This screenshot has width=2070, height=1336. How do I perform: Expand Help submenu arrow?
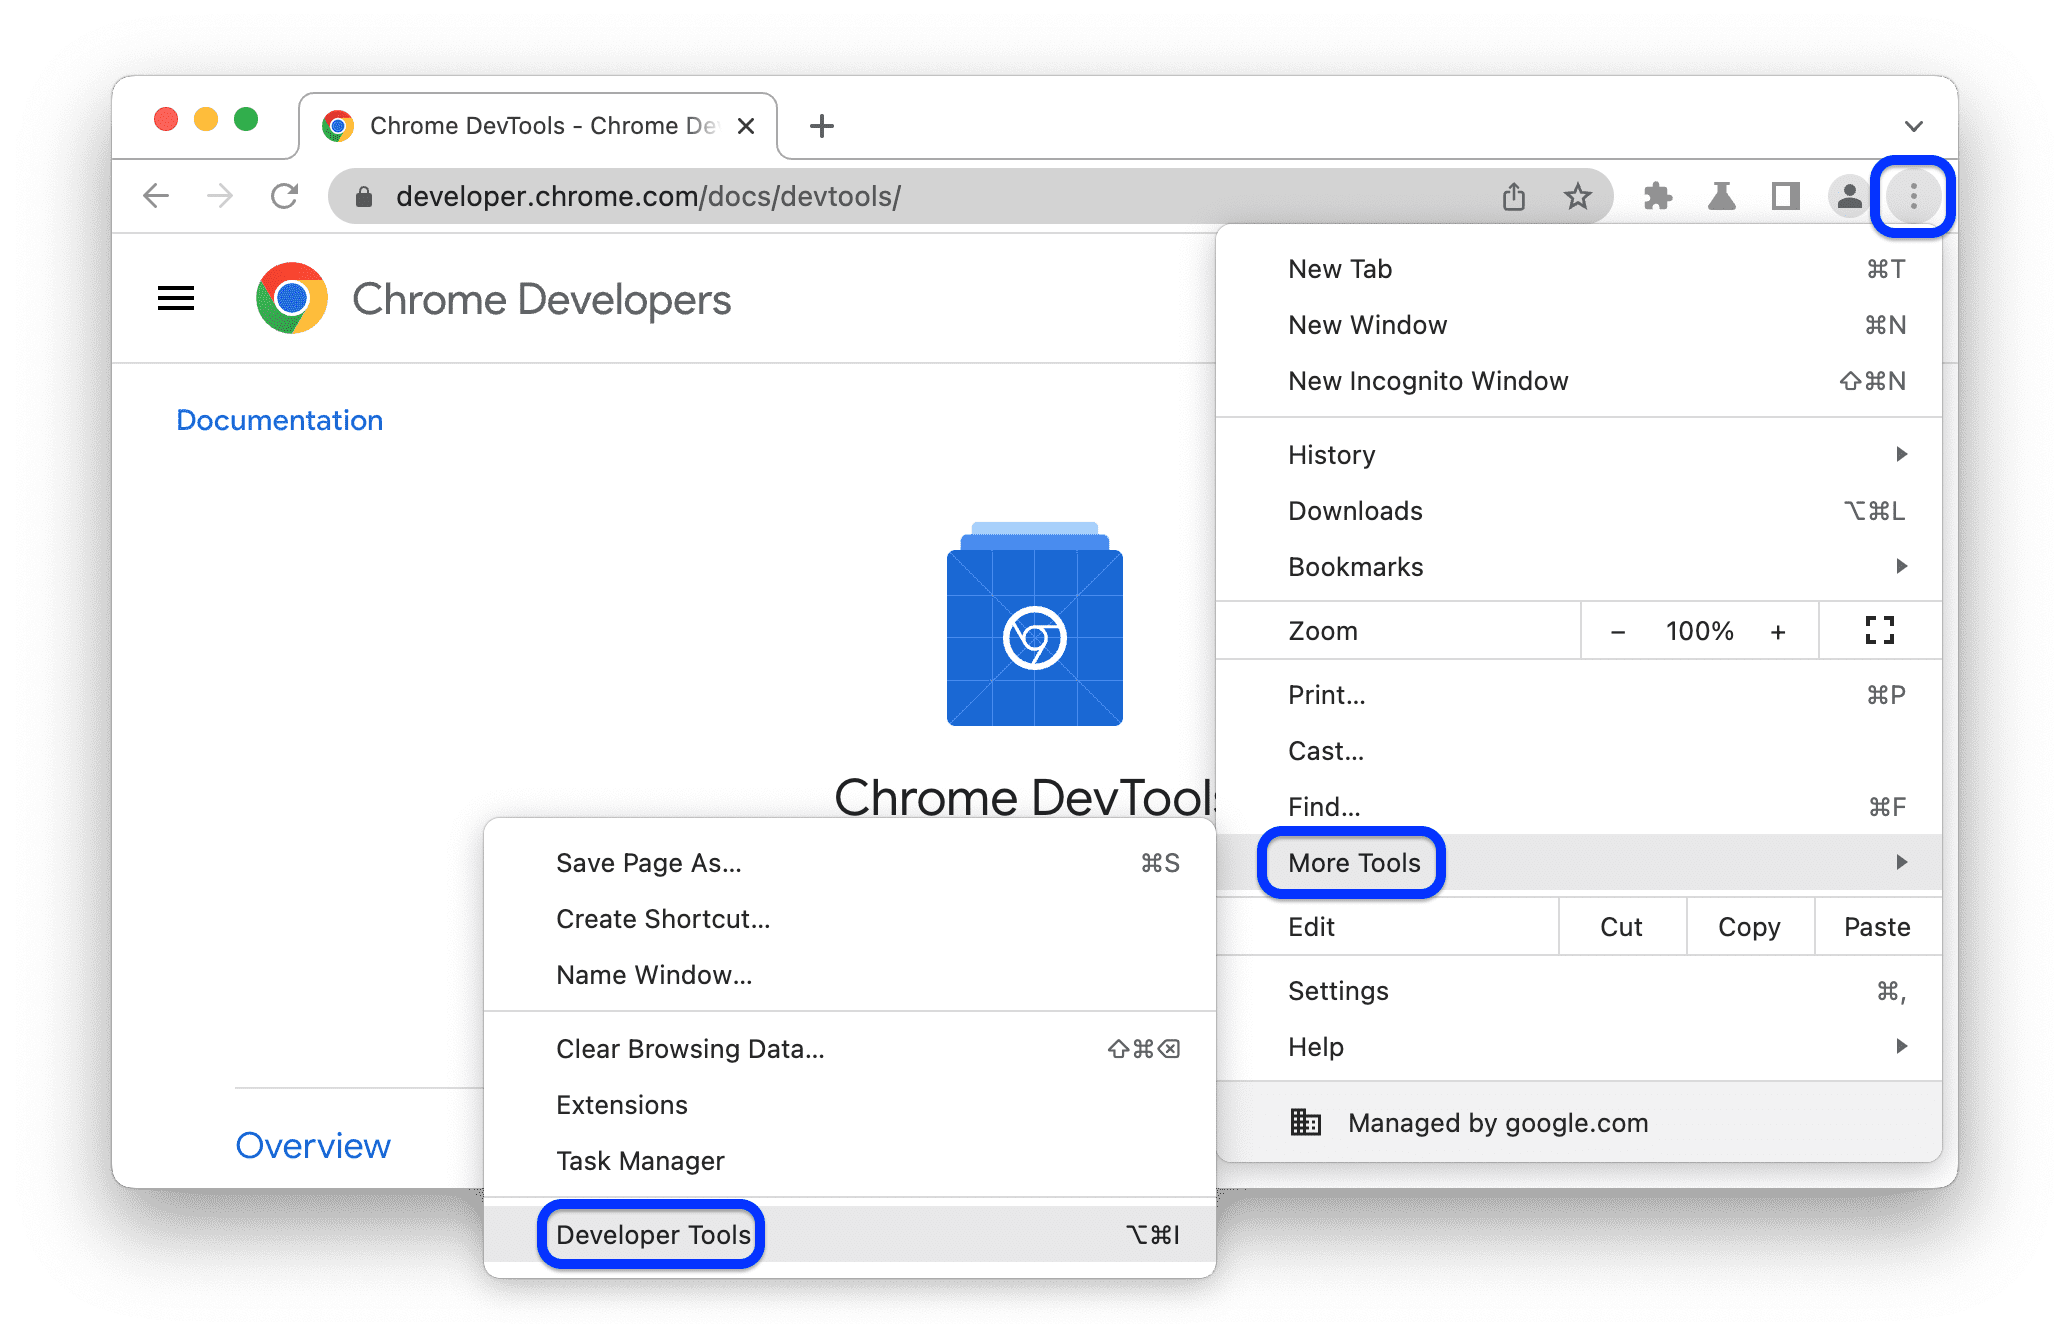click(1903, 1046)
